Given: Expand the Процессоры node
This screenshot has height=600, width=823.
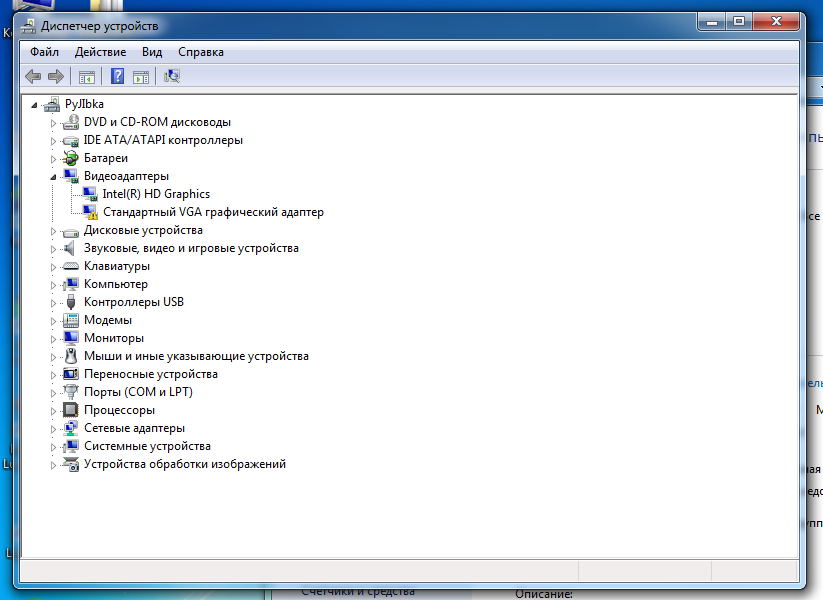Looking at the screenshot, I should [x=54, y=410].
